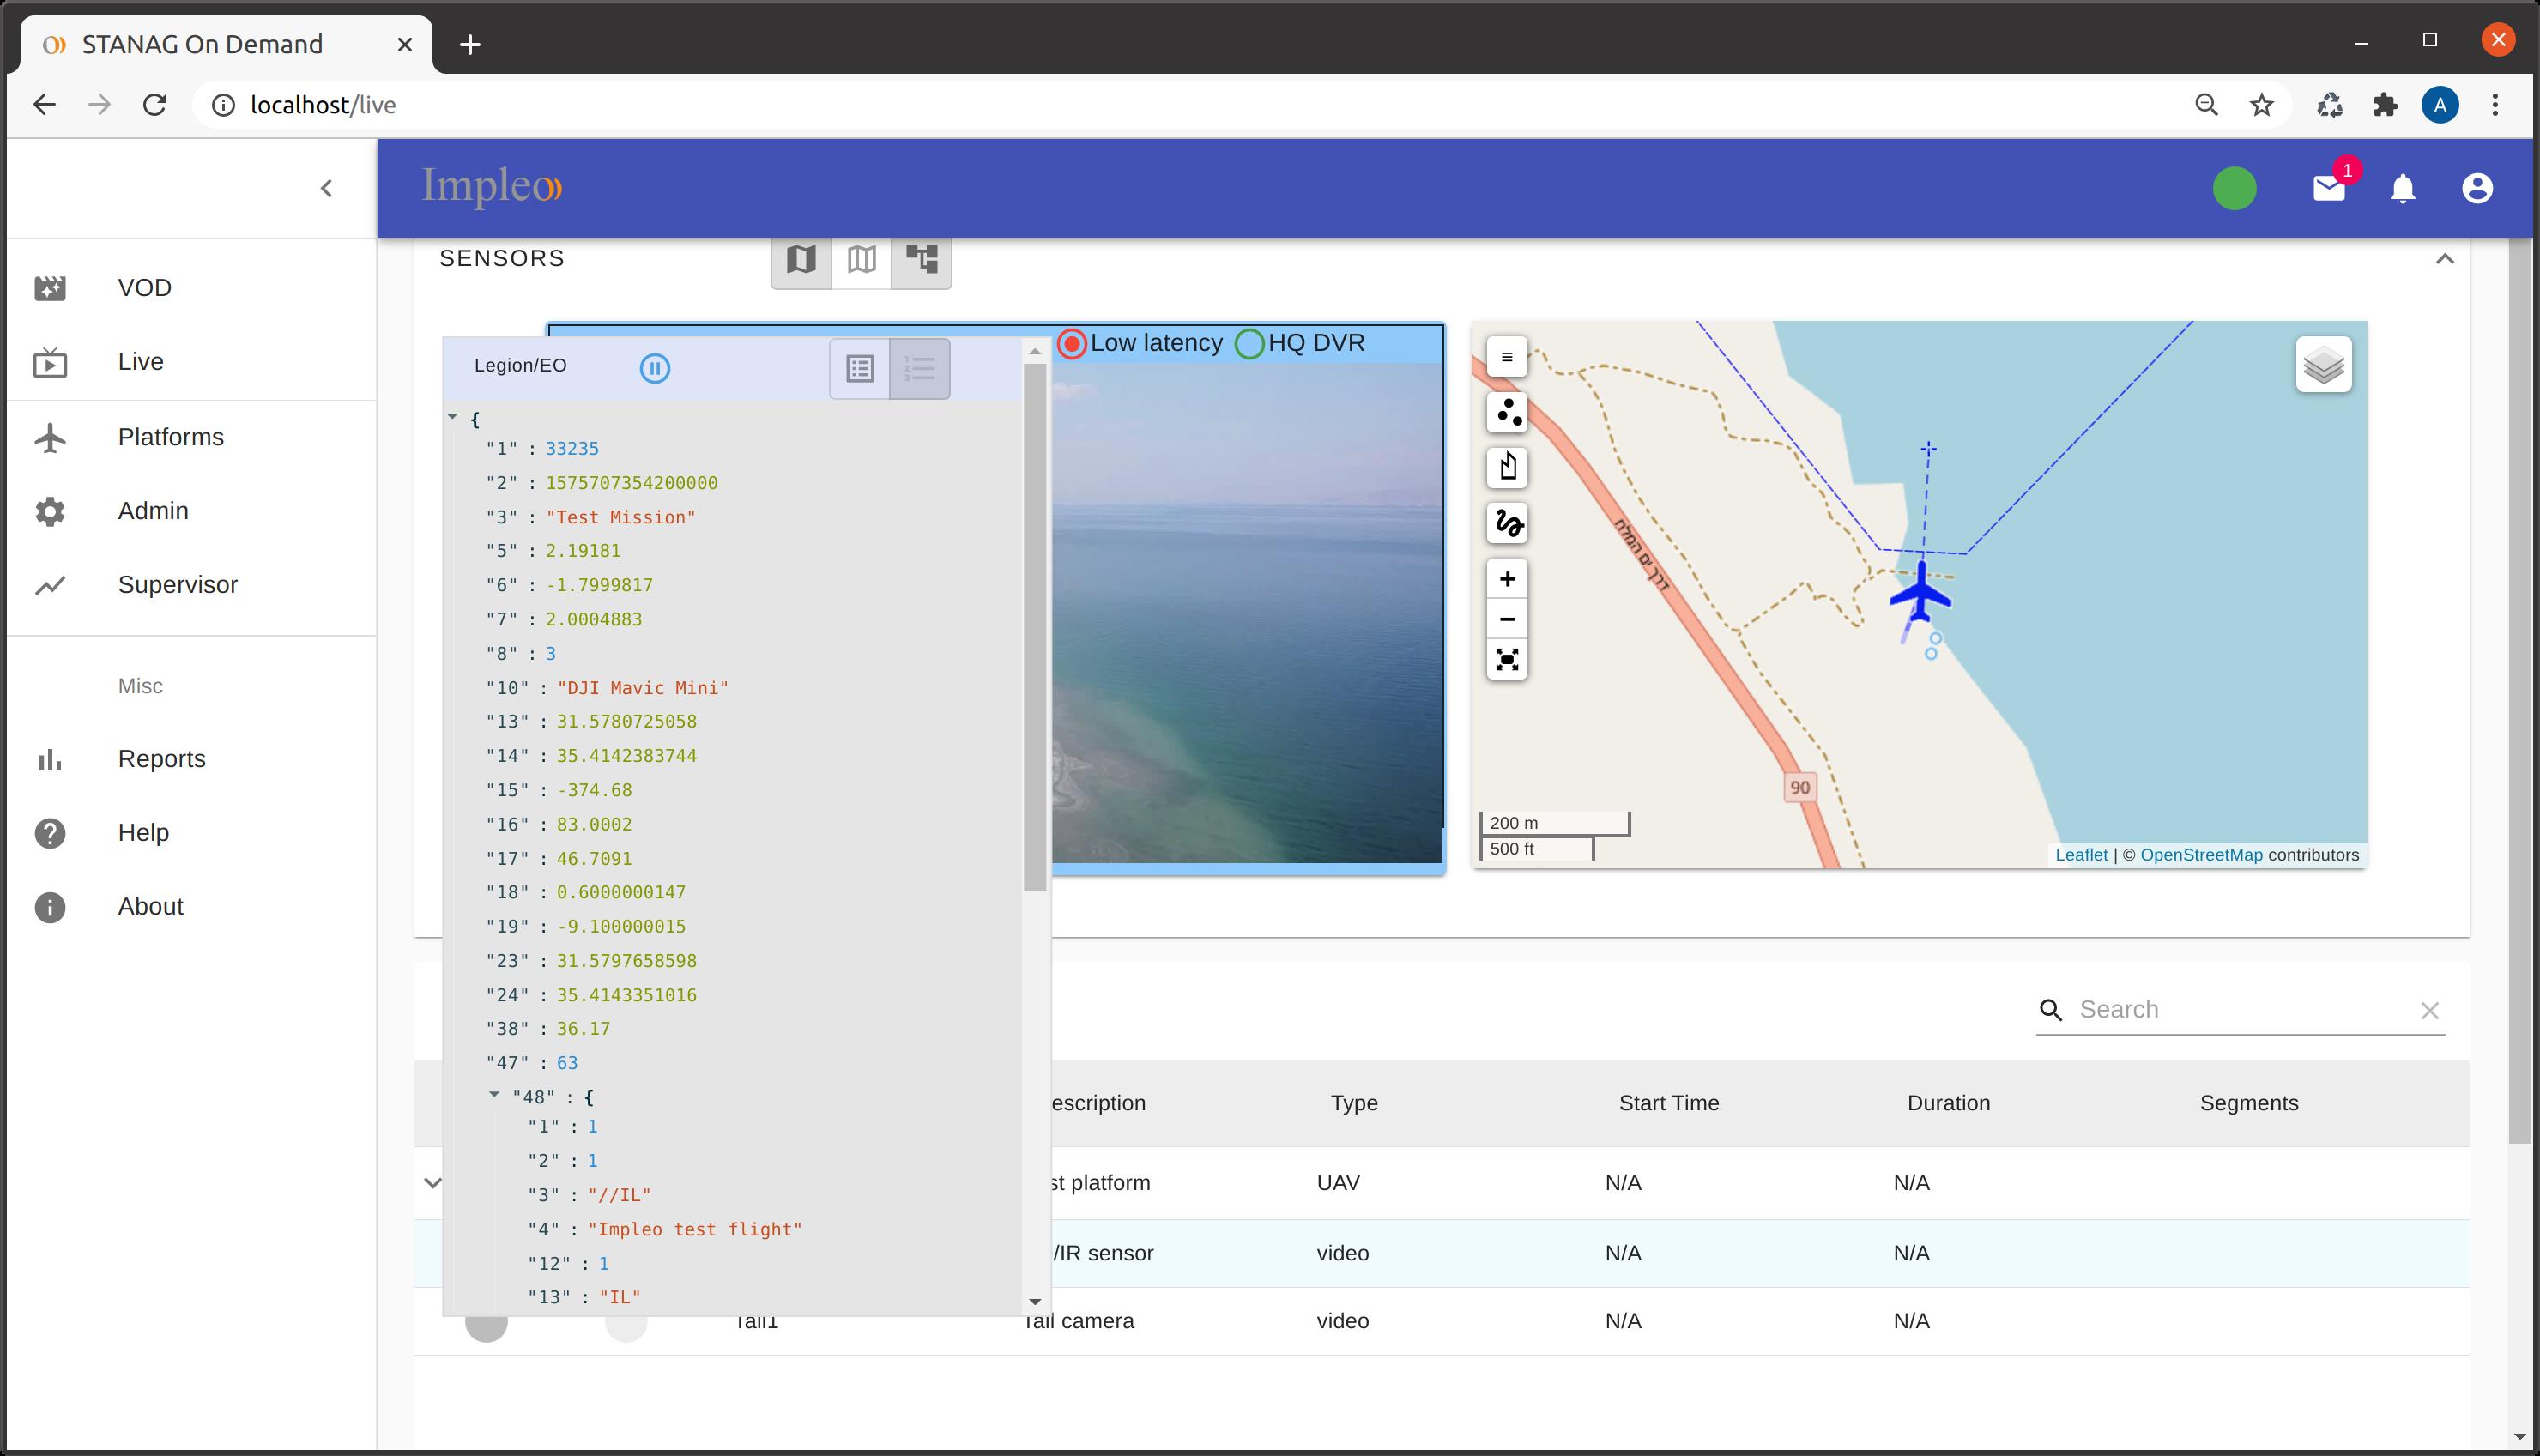Pause the Legion/EO metadata stream
The image size is (2540, 1456).
[655, 368]
